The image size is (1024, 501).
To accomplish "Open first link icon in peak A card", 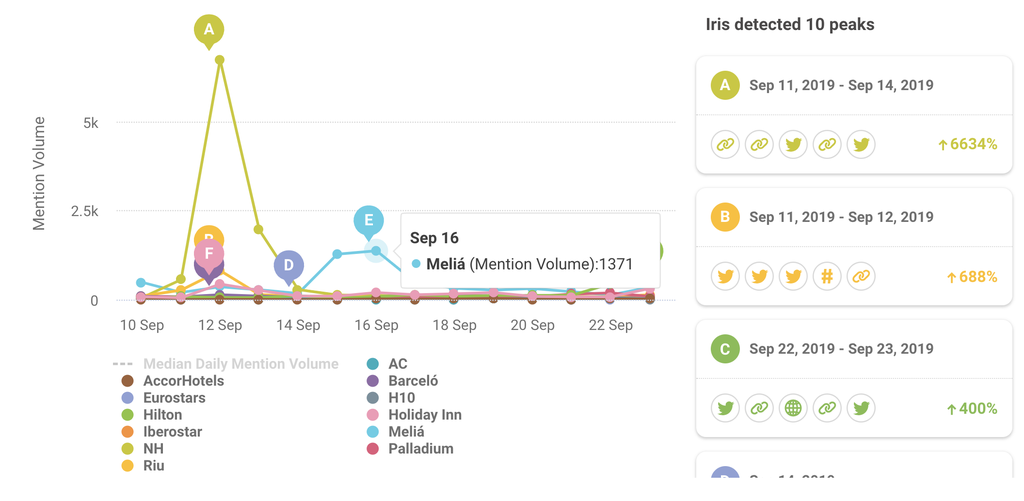I will (725, 144).
